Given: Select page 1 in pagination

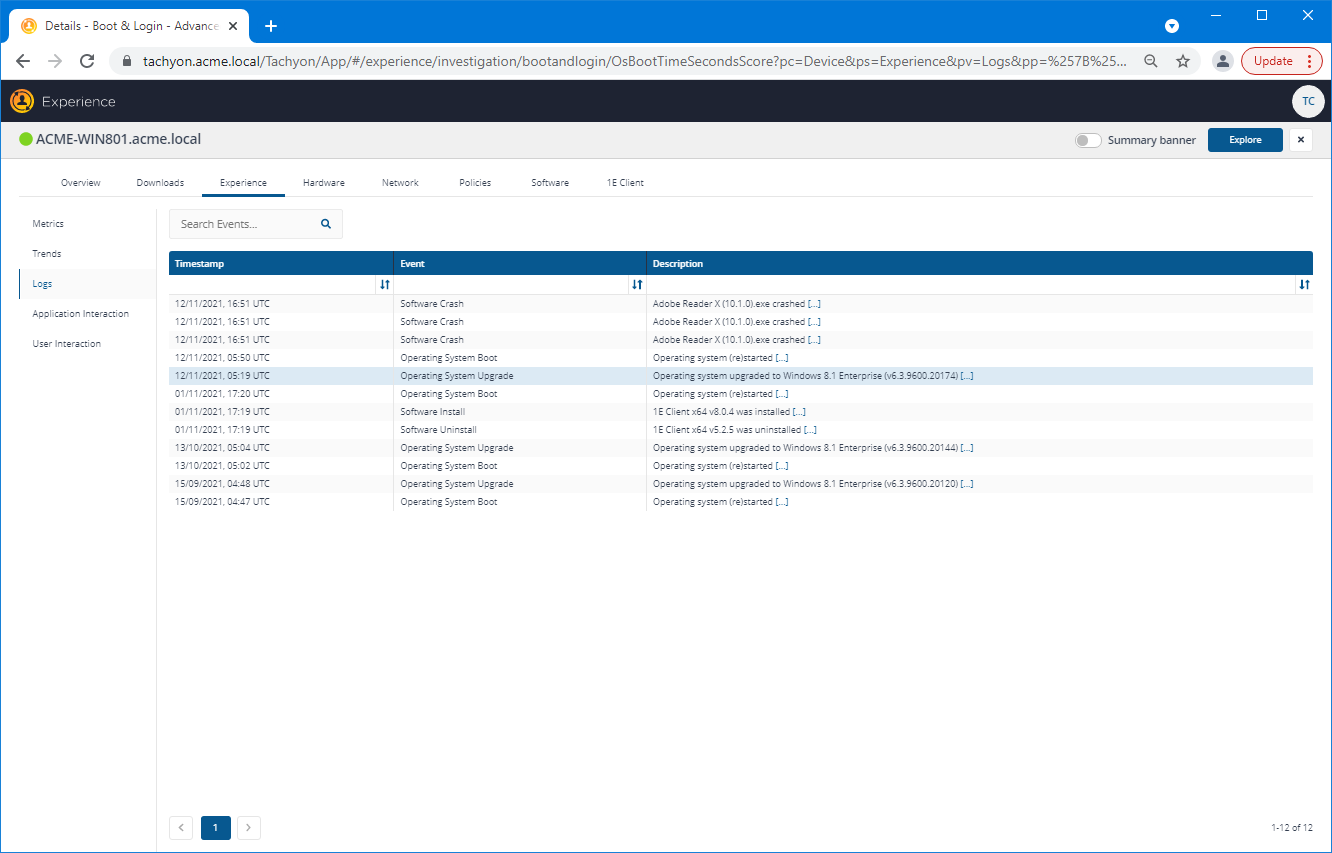Looking at the screenshot, I should (x=215, y=827).
